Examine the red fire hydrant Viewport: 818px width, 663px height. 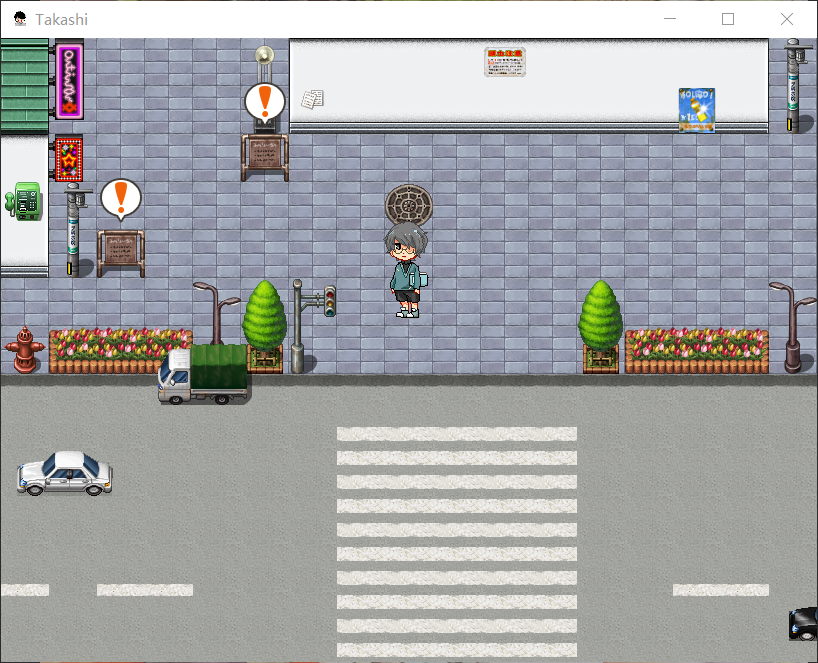tap(24, 350)
